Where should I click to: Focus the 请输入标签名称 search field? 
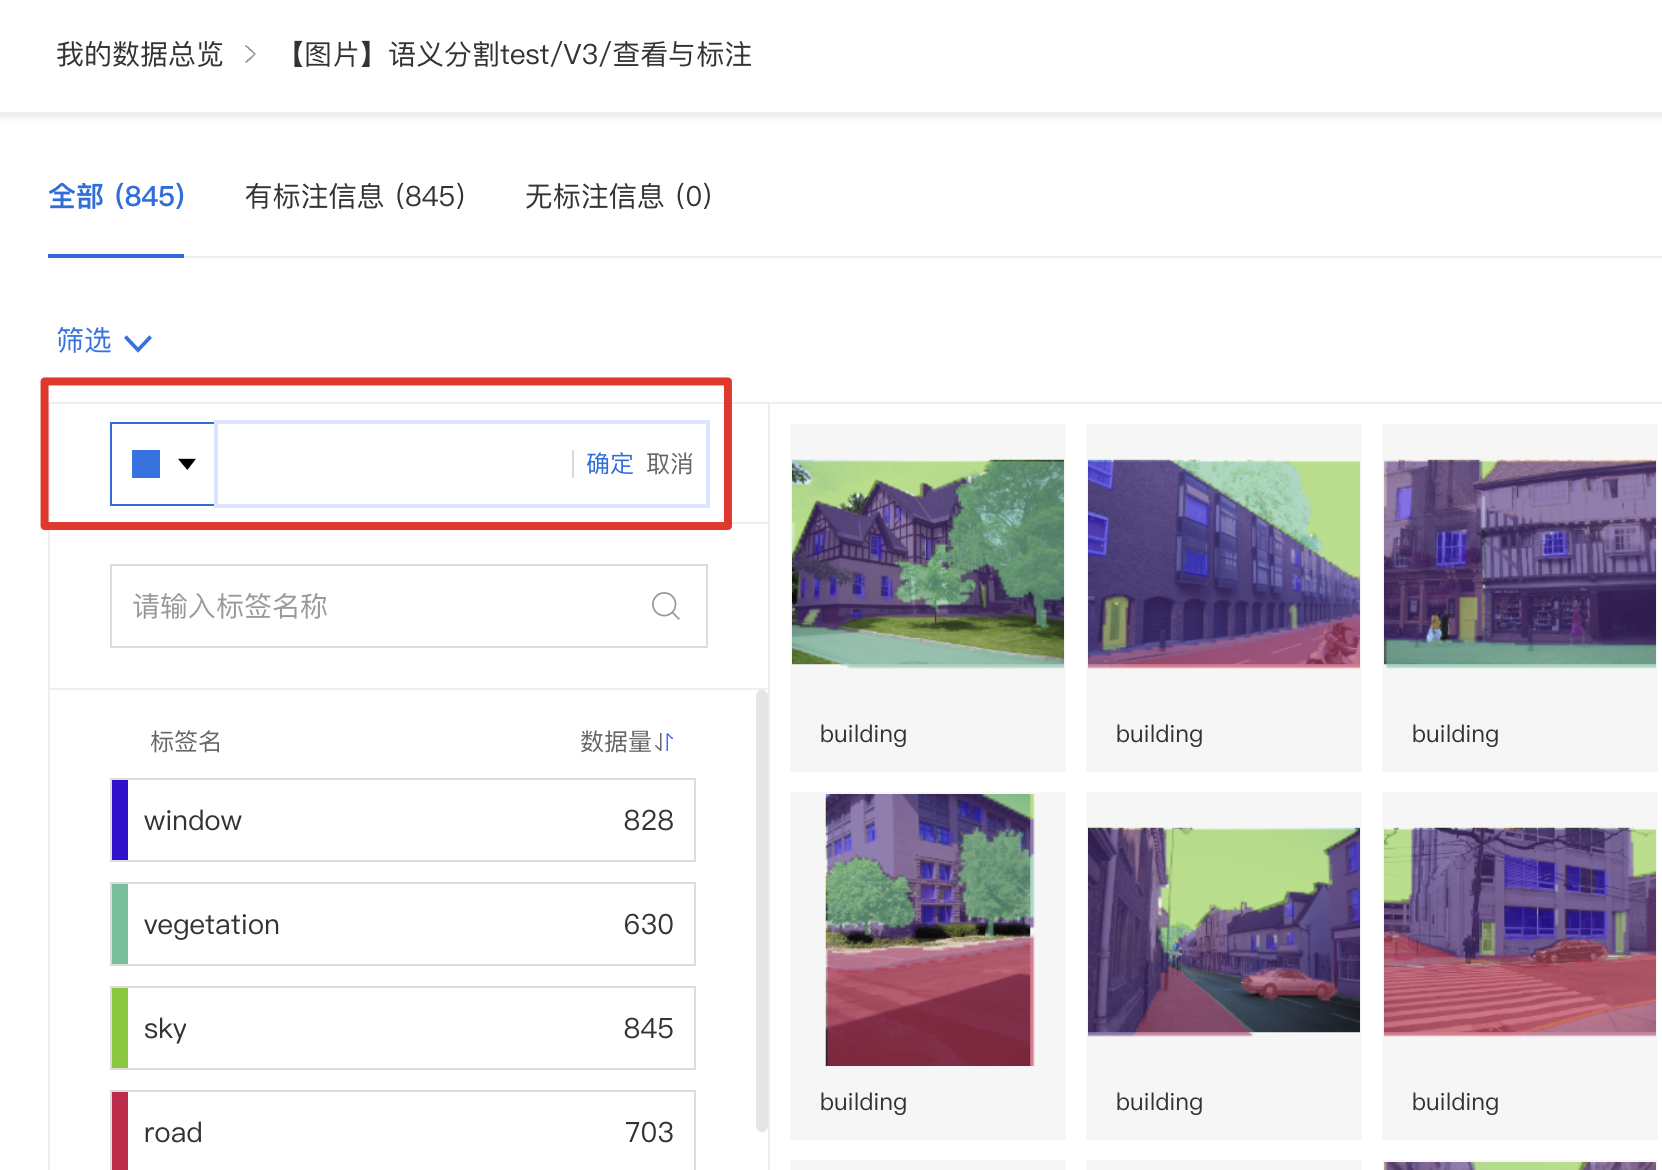[x=409, y=606]
